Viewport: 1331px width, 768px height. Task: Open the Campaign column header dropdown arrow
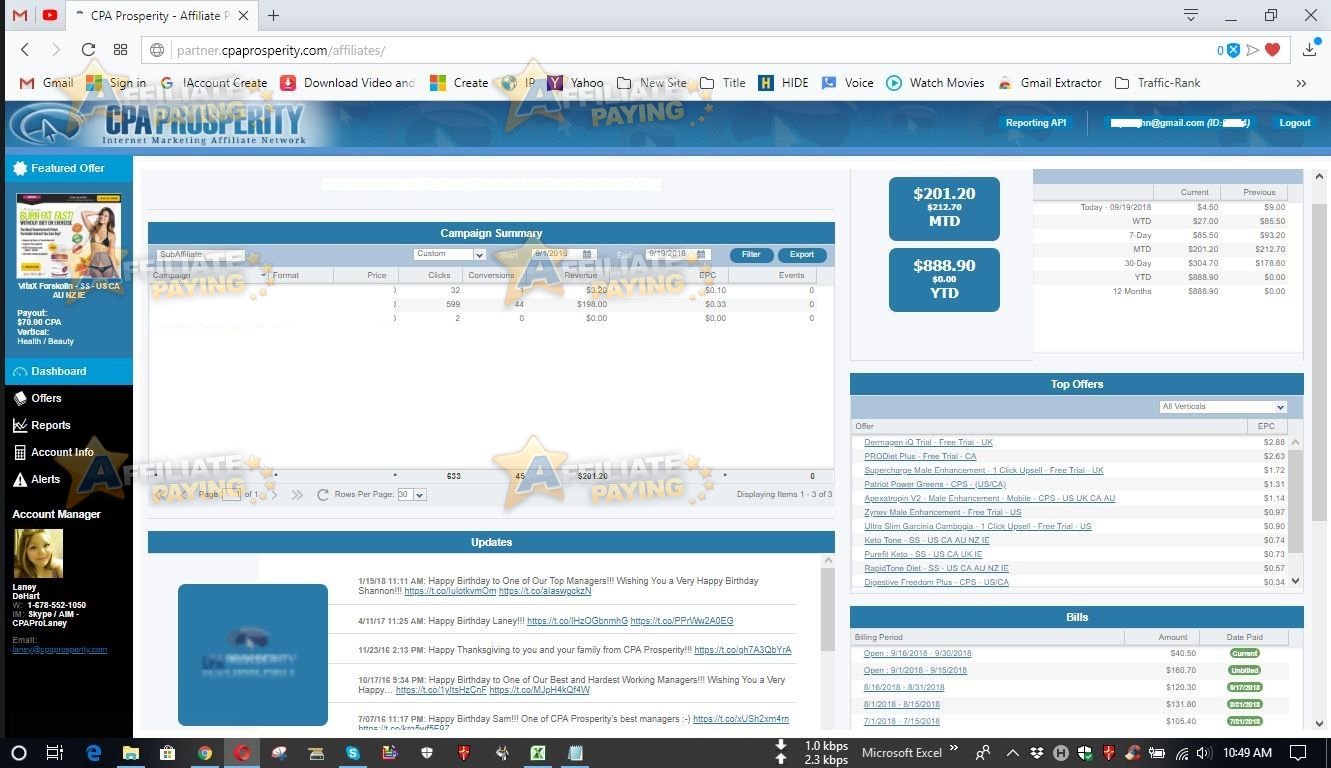click(264, 275)
